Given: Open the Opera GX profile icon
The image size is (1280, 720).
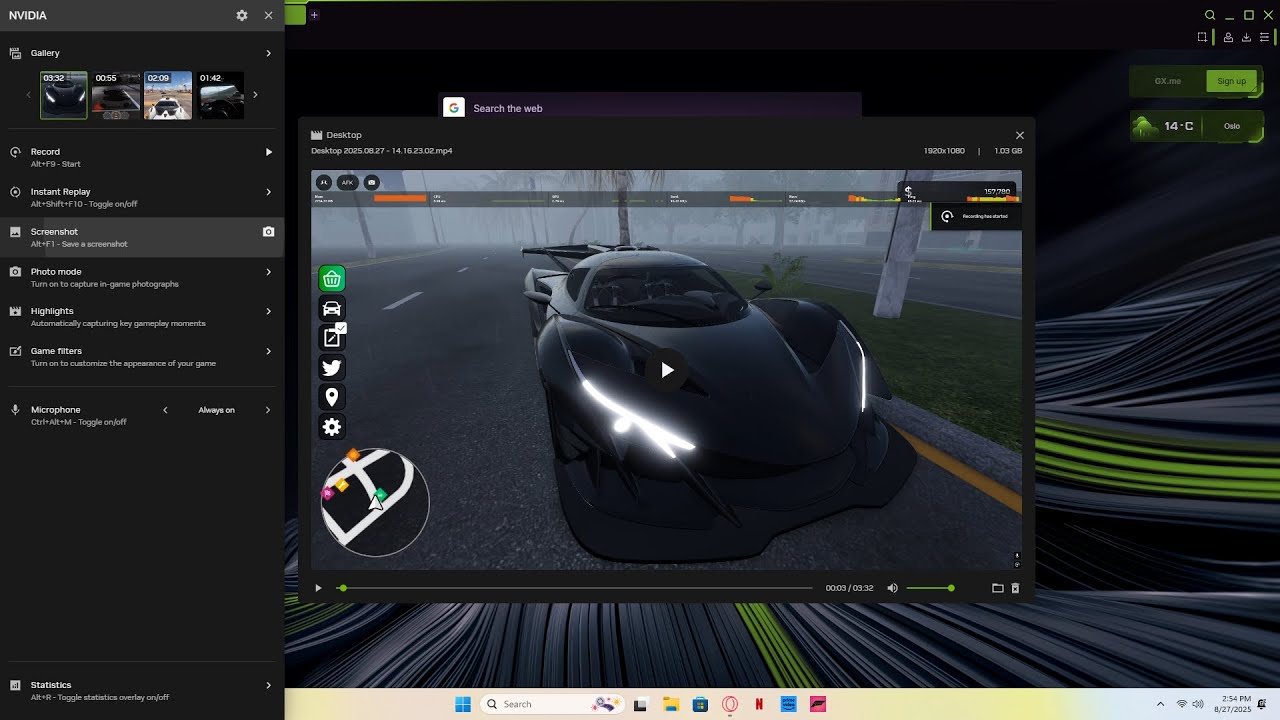Looking at the screenshot, I should click(1228, 37).
